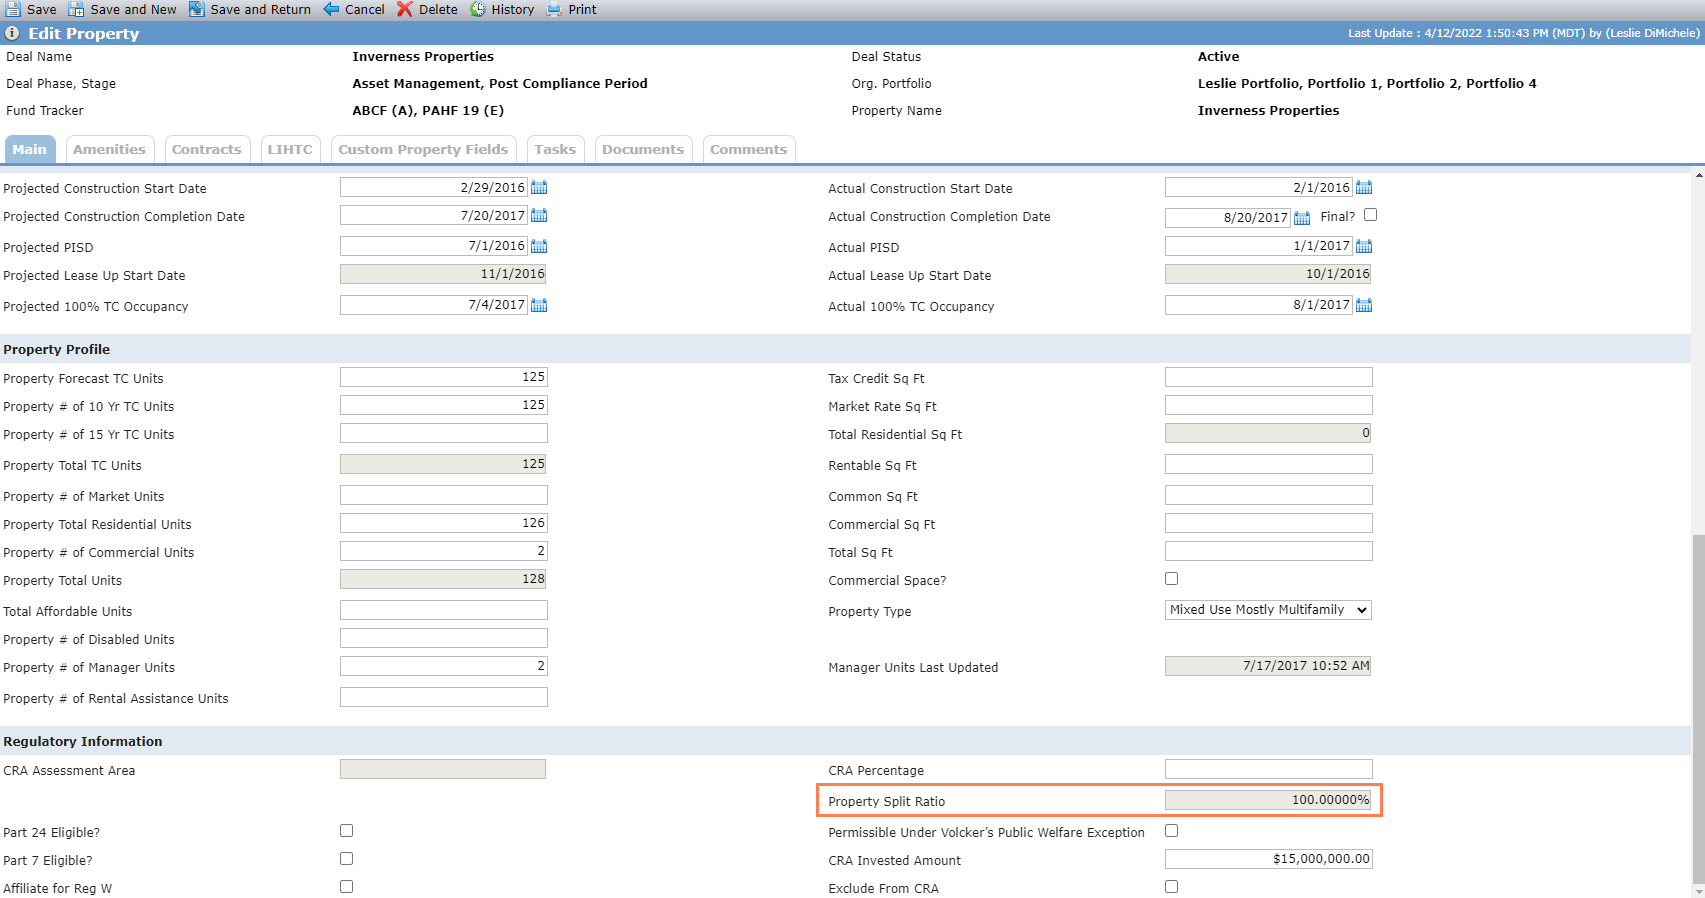Click the Save and Return icon
This screenshot has width=1705, height=898.
pos(197,9)
